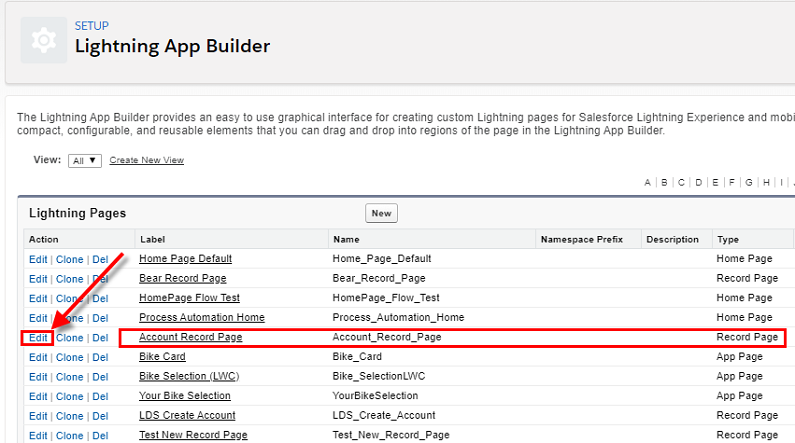Sort by the Type column header
Image resolution: width=795 pixels, height=443 pixels.
point(728,239)
